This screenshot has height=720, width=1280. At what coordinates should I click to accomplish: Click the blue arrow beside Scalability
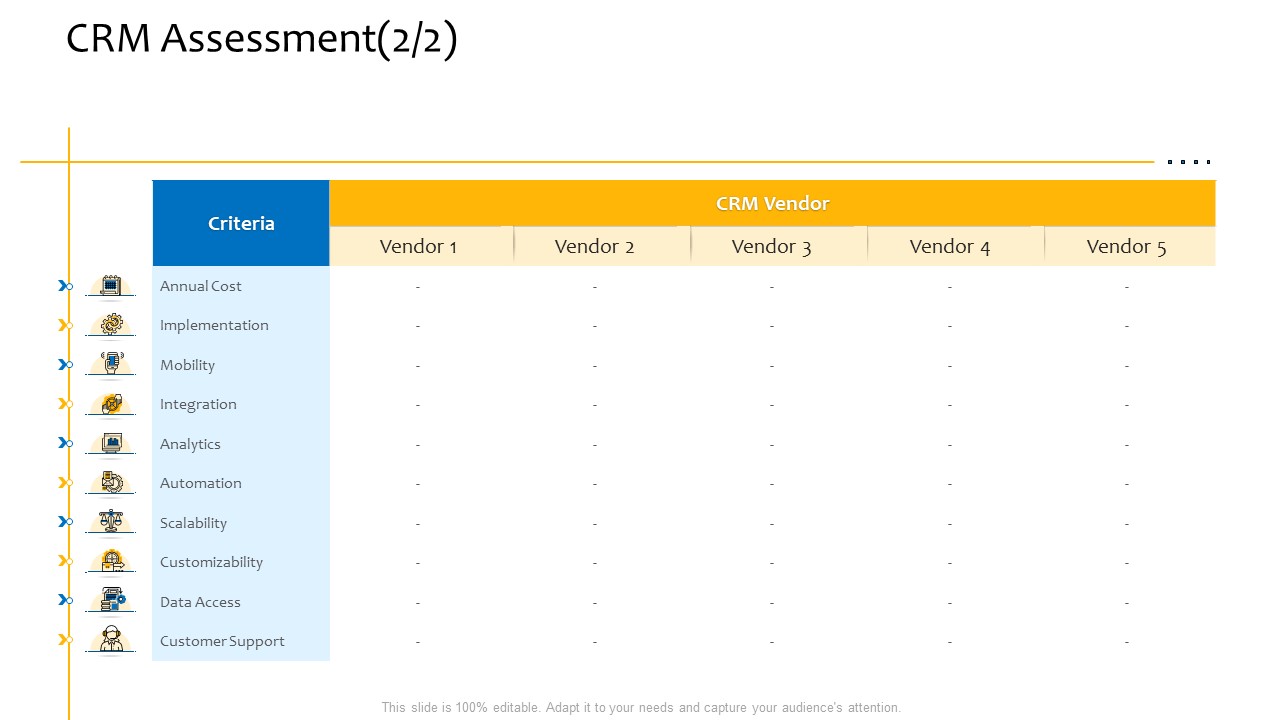tap(65, 522)
